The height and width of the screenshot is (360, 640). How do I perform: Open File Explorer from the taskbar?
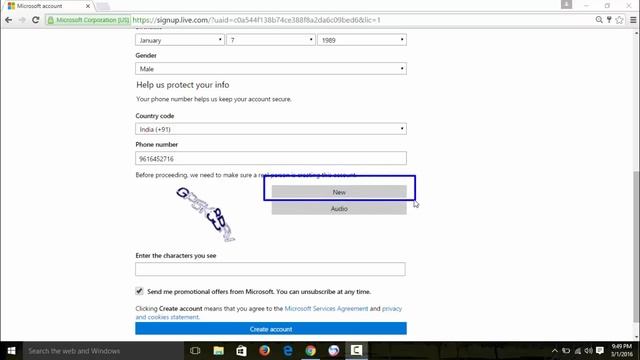(218, 351)
